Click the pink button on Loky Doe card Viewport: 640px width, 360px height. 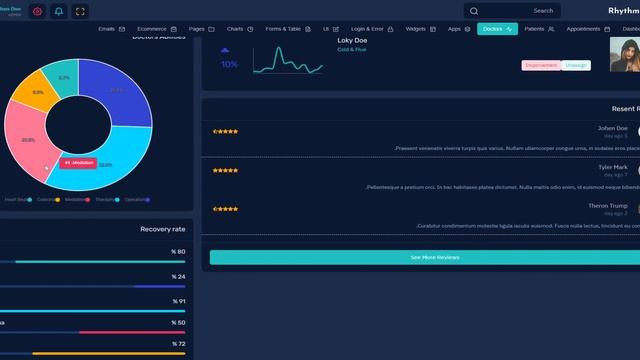pos(541,65)
